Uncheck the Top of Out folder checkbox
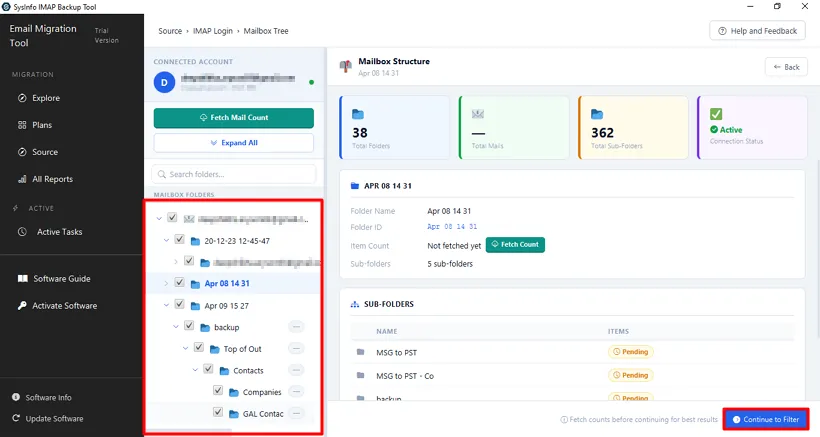The height and width of the screenshot is (437, 820). click(199, 347)
